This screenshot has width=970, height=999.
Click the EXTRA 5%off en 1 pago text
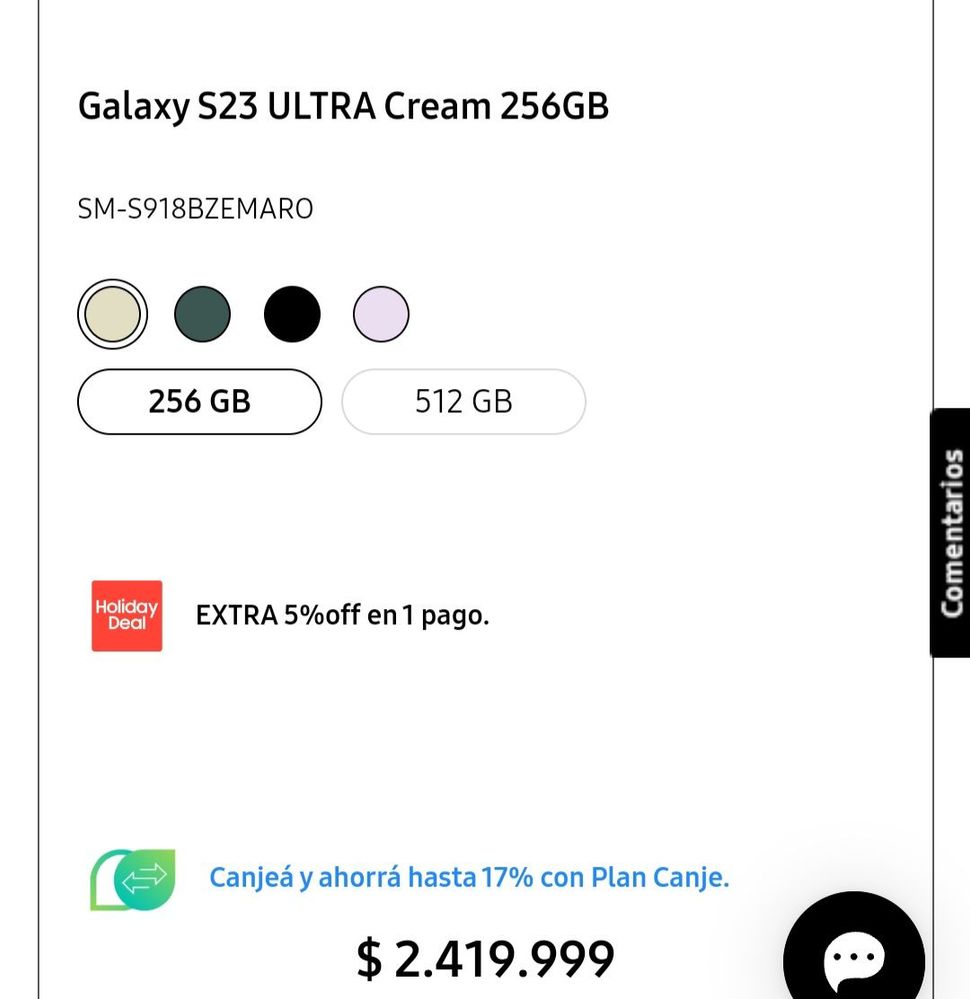[x=342, y=615]
